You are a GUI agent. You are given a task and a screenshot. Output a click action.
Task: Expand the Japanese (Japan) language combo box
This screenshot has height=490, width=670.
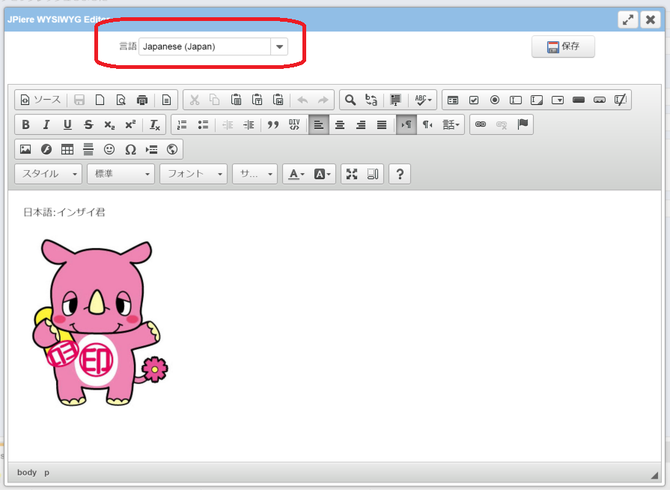[279, 47]
